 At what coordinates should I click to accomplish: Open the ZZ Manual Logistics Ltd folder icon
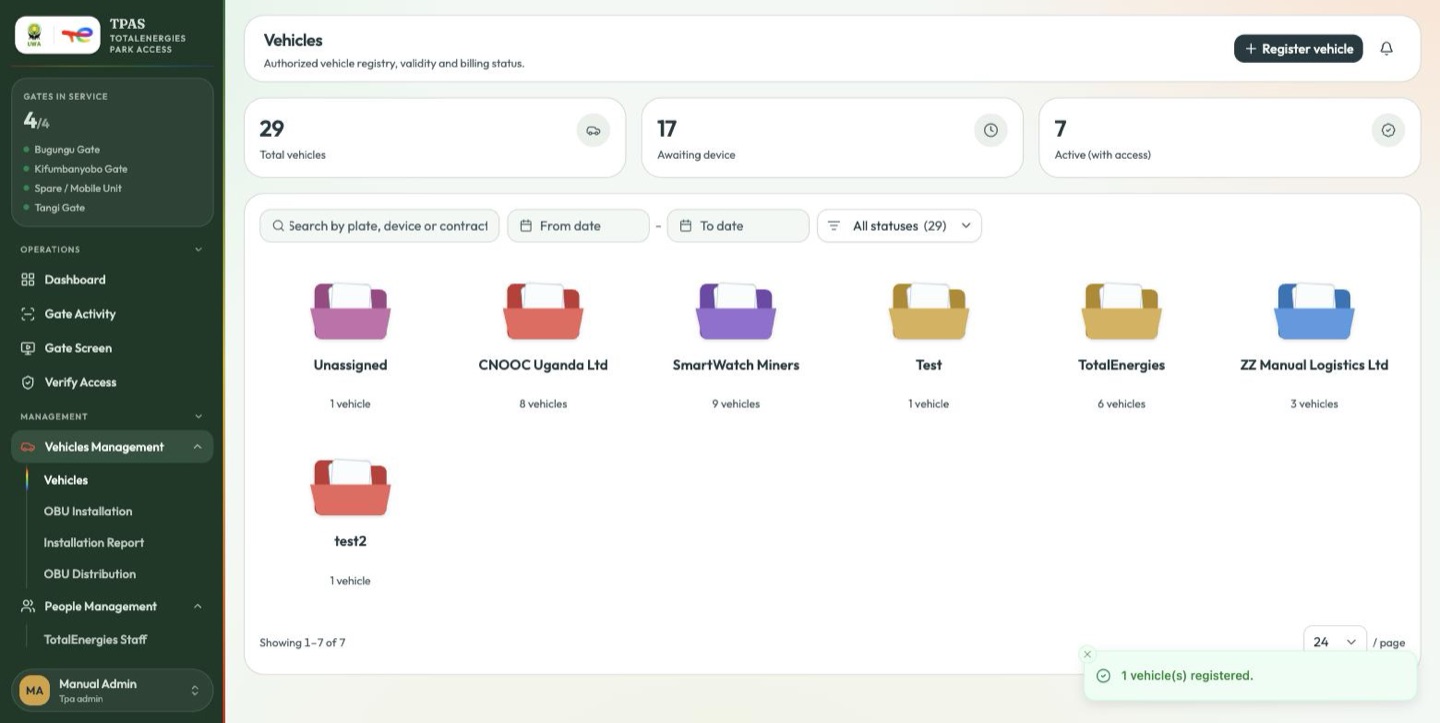click(x=1314, y=311)
